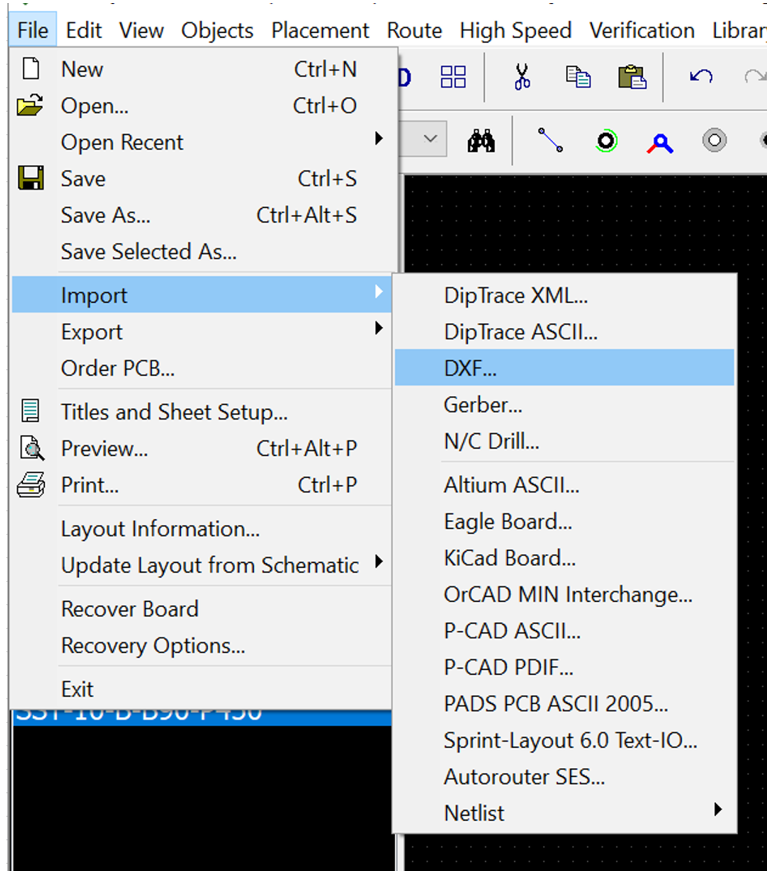Viewport: 784px width, 884px height.
Task: Click the Cut scissors icon in toolbar
Action: [x=522, y=77]
